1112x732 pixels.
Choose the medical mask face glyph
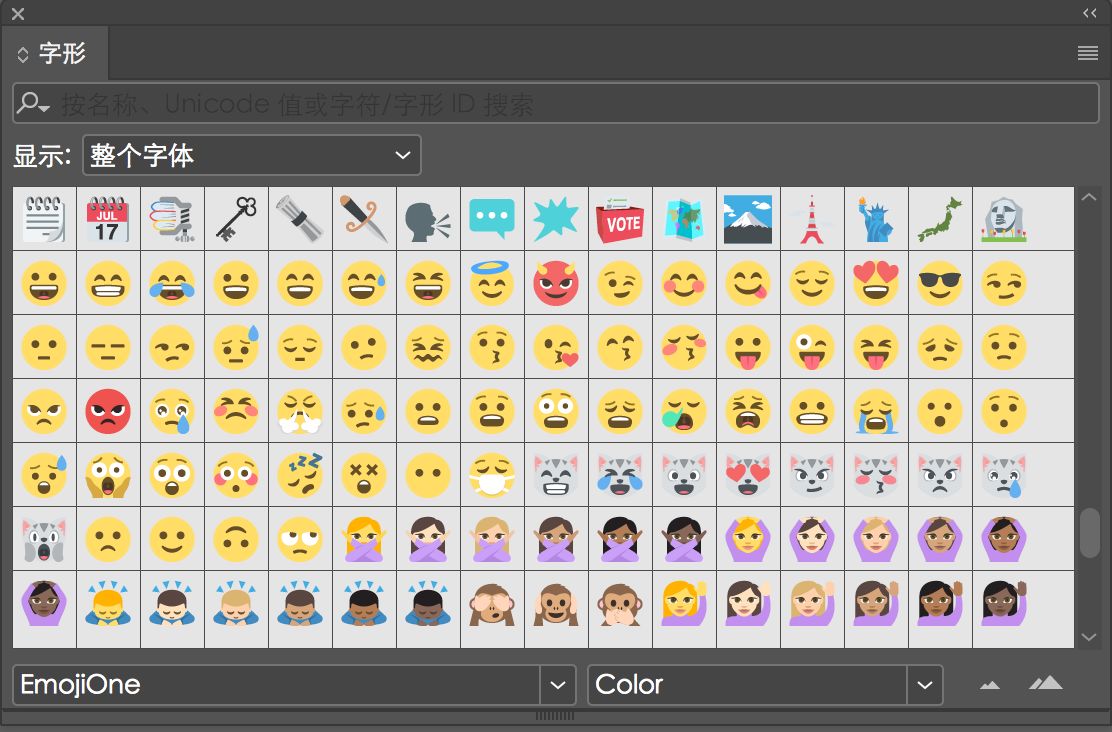[x=492, y=475]
